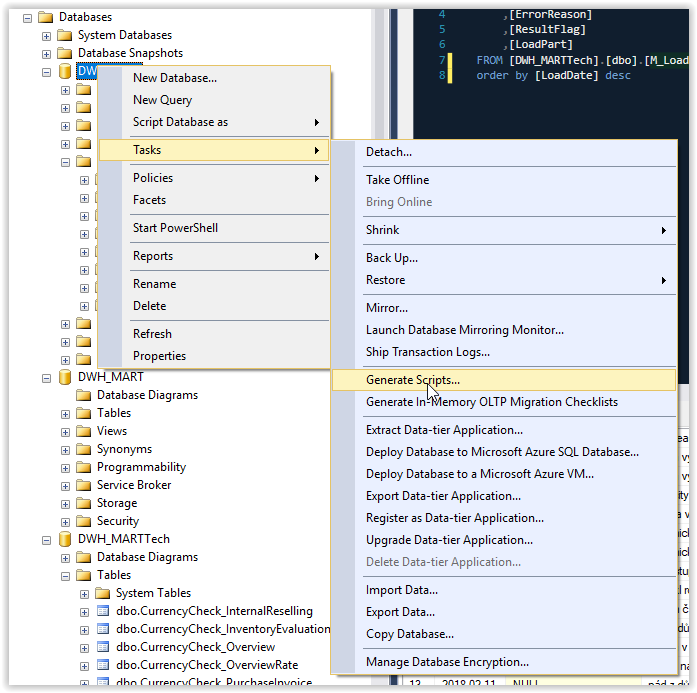
Task: Choose Deploy Database to Microsoft Azure SQL Database
Action: [504, 452]
